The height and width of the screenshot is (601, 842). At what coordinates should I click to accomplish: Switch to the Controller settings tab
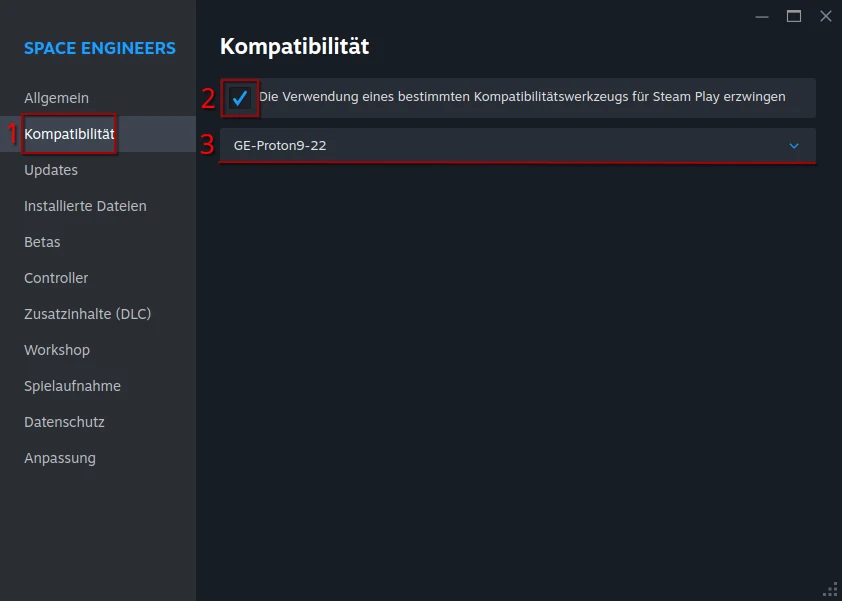click(55, 278)
